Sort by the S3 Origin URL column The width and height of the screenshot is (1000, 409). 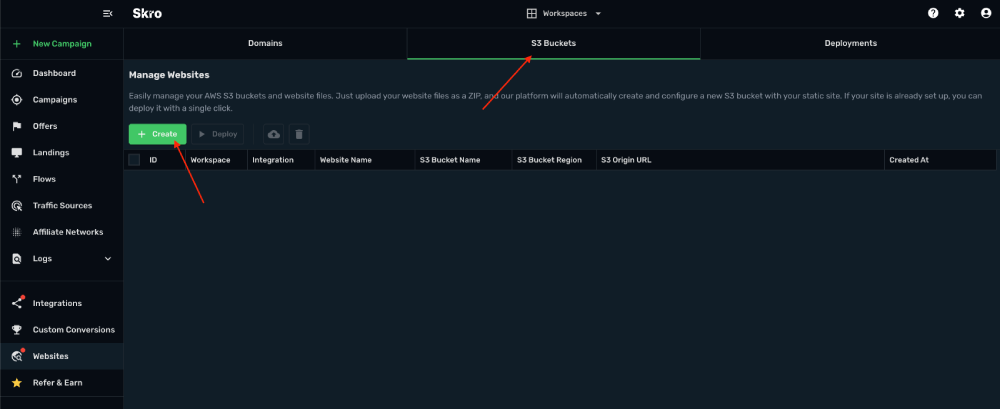(626, 160)
